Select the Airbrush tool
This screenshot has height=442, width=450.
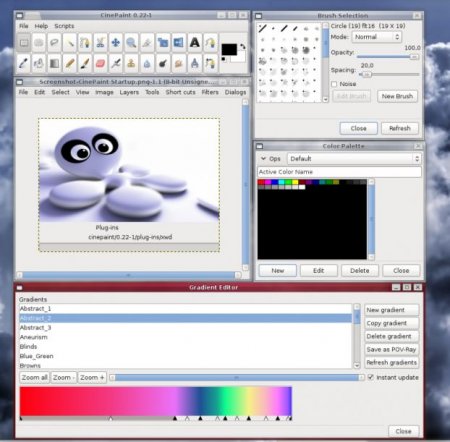point(116,63)
